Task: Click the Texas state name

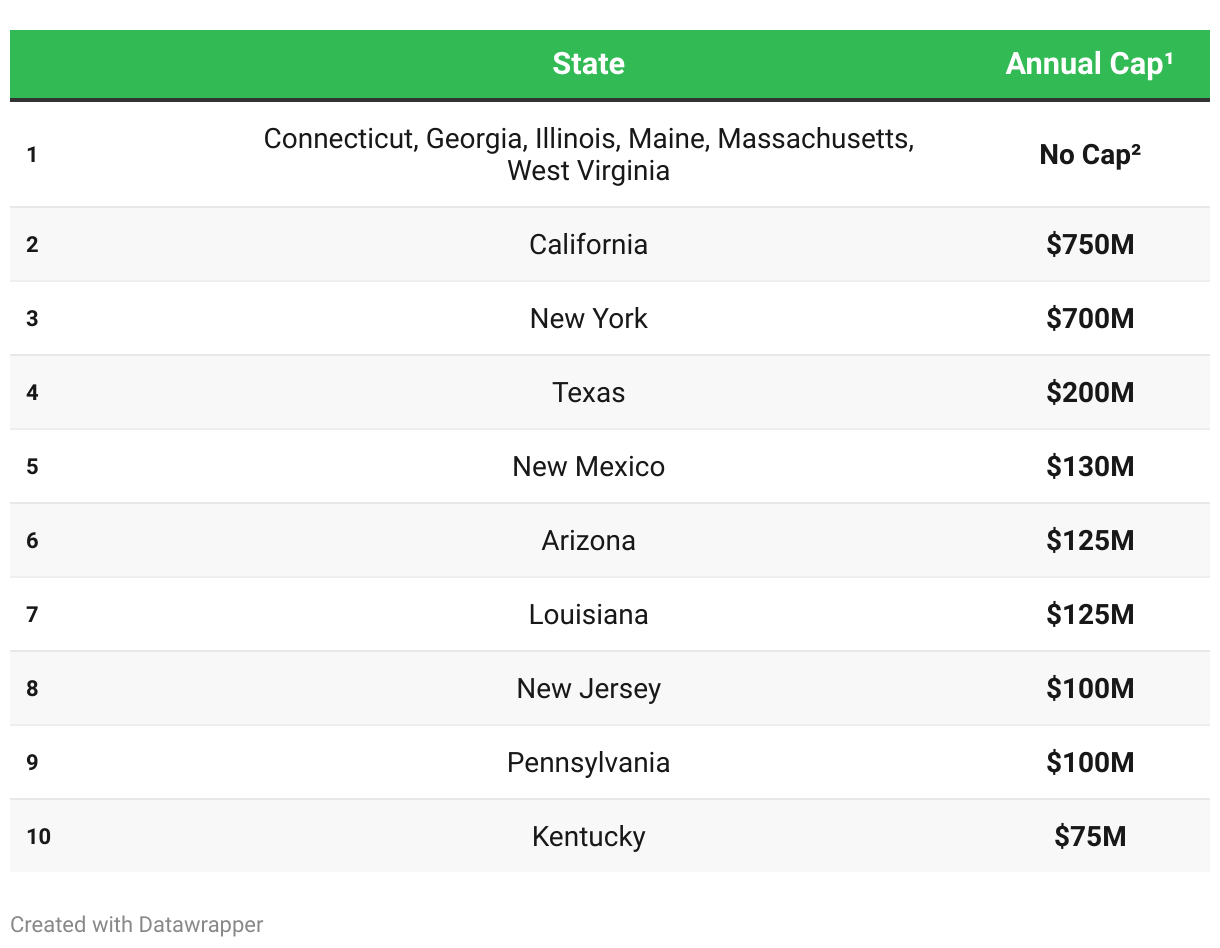Action: click(x=588, y=392)
